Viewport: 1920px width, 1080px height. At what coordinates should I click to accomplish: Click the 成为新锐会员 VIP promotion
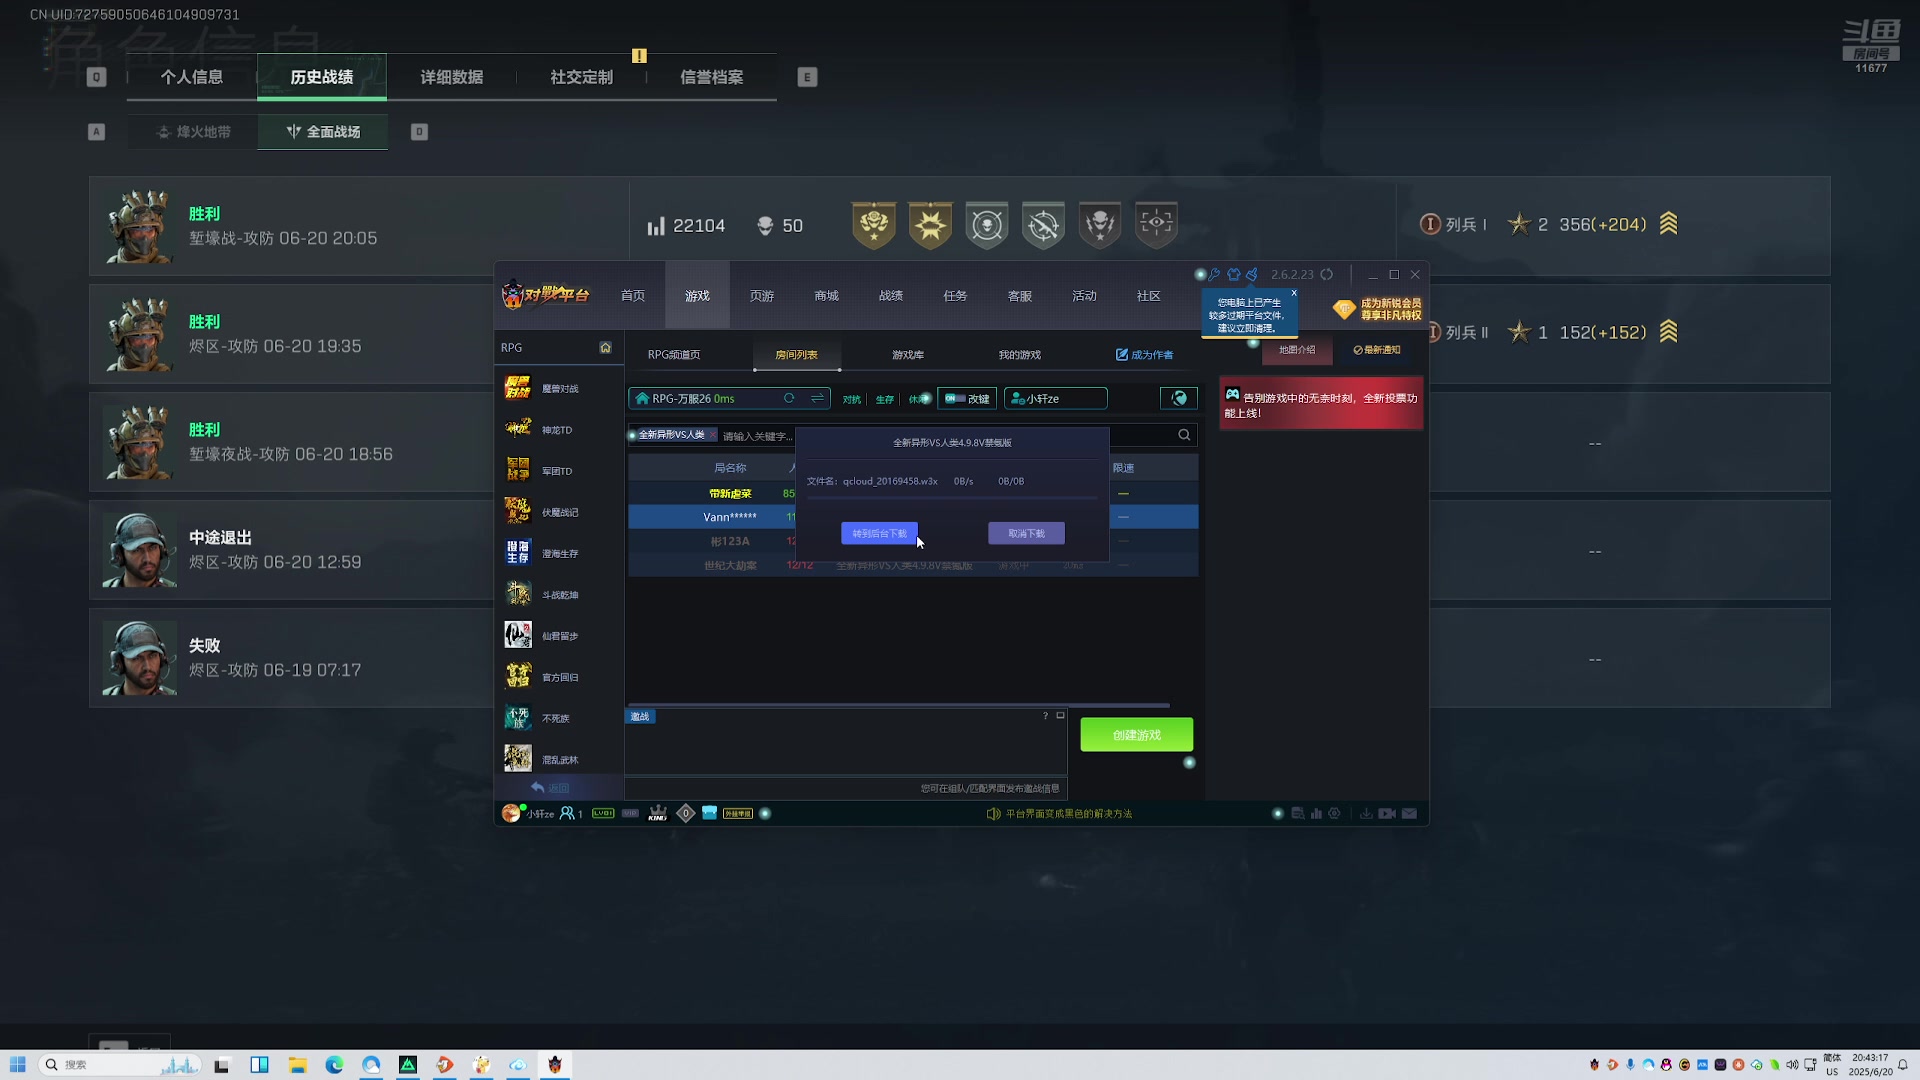(x=1378, y=309)
